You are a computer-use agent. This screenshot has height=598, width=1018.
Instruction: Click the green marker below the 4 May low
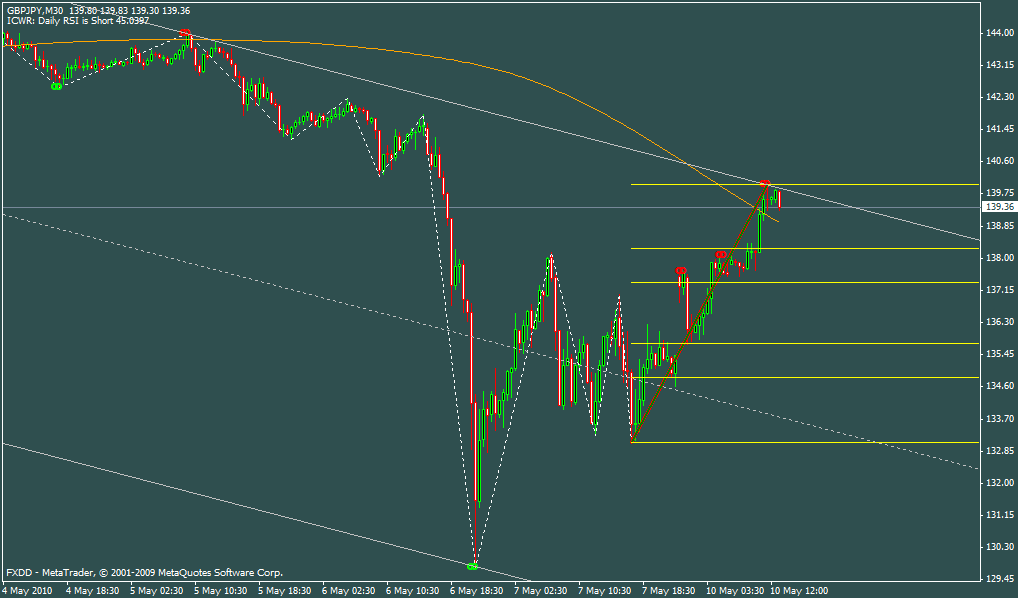tap(56, 86)
